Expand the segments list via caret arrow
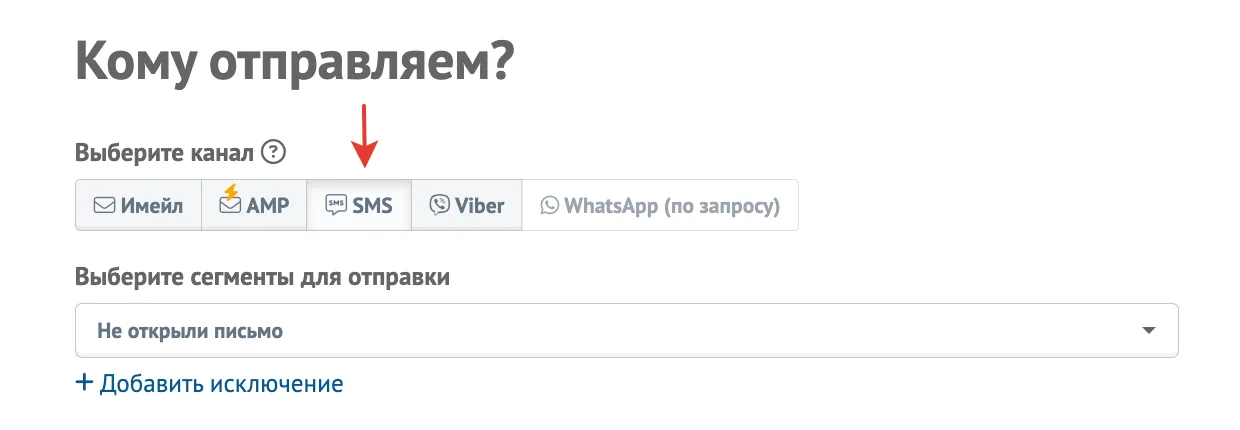This screenshot has width=1240, height=430. pos(1149,331)
